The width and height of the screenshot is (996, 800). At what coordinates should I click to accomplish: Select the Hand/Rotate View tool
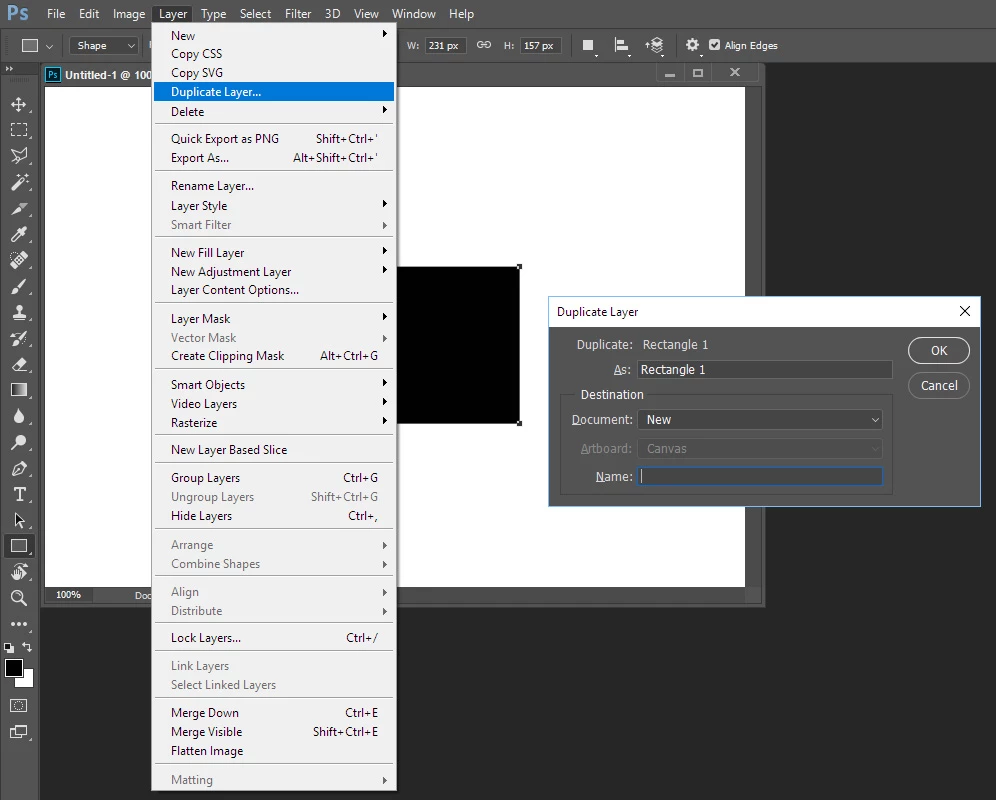19,572
